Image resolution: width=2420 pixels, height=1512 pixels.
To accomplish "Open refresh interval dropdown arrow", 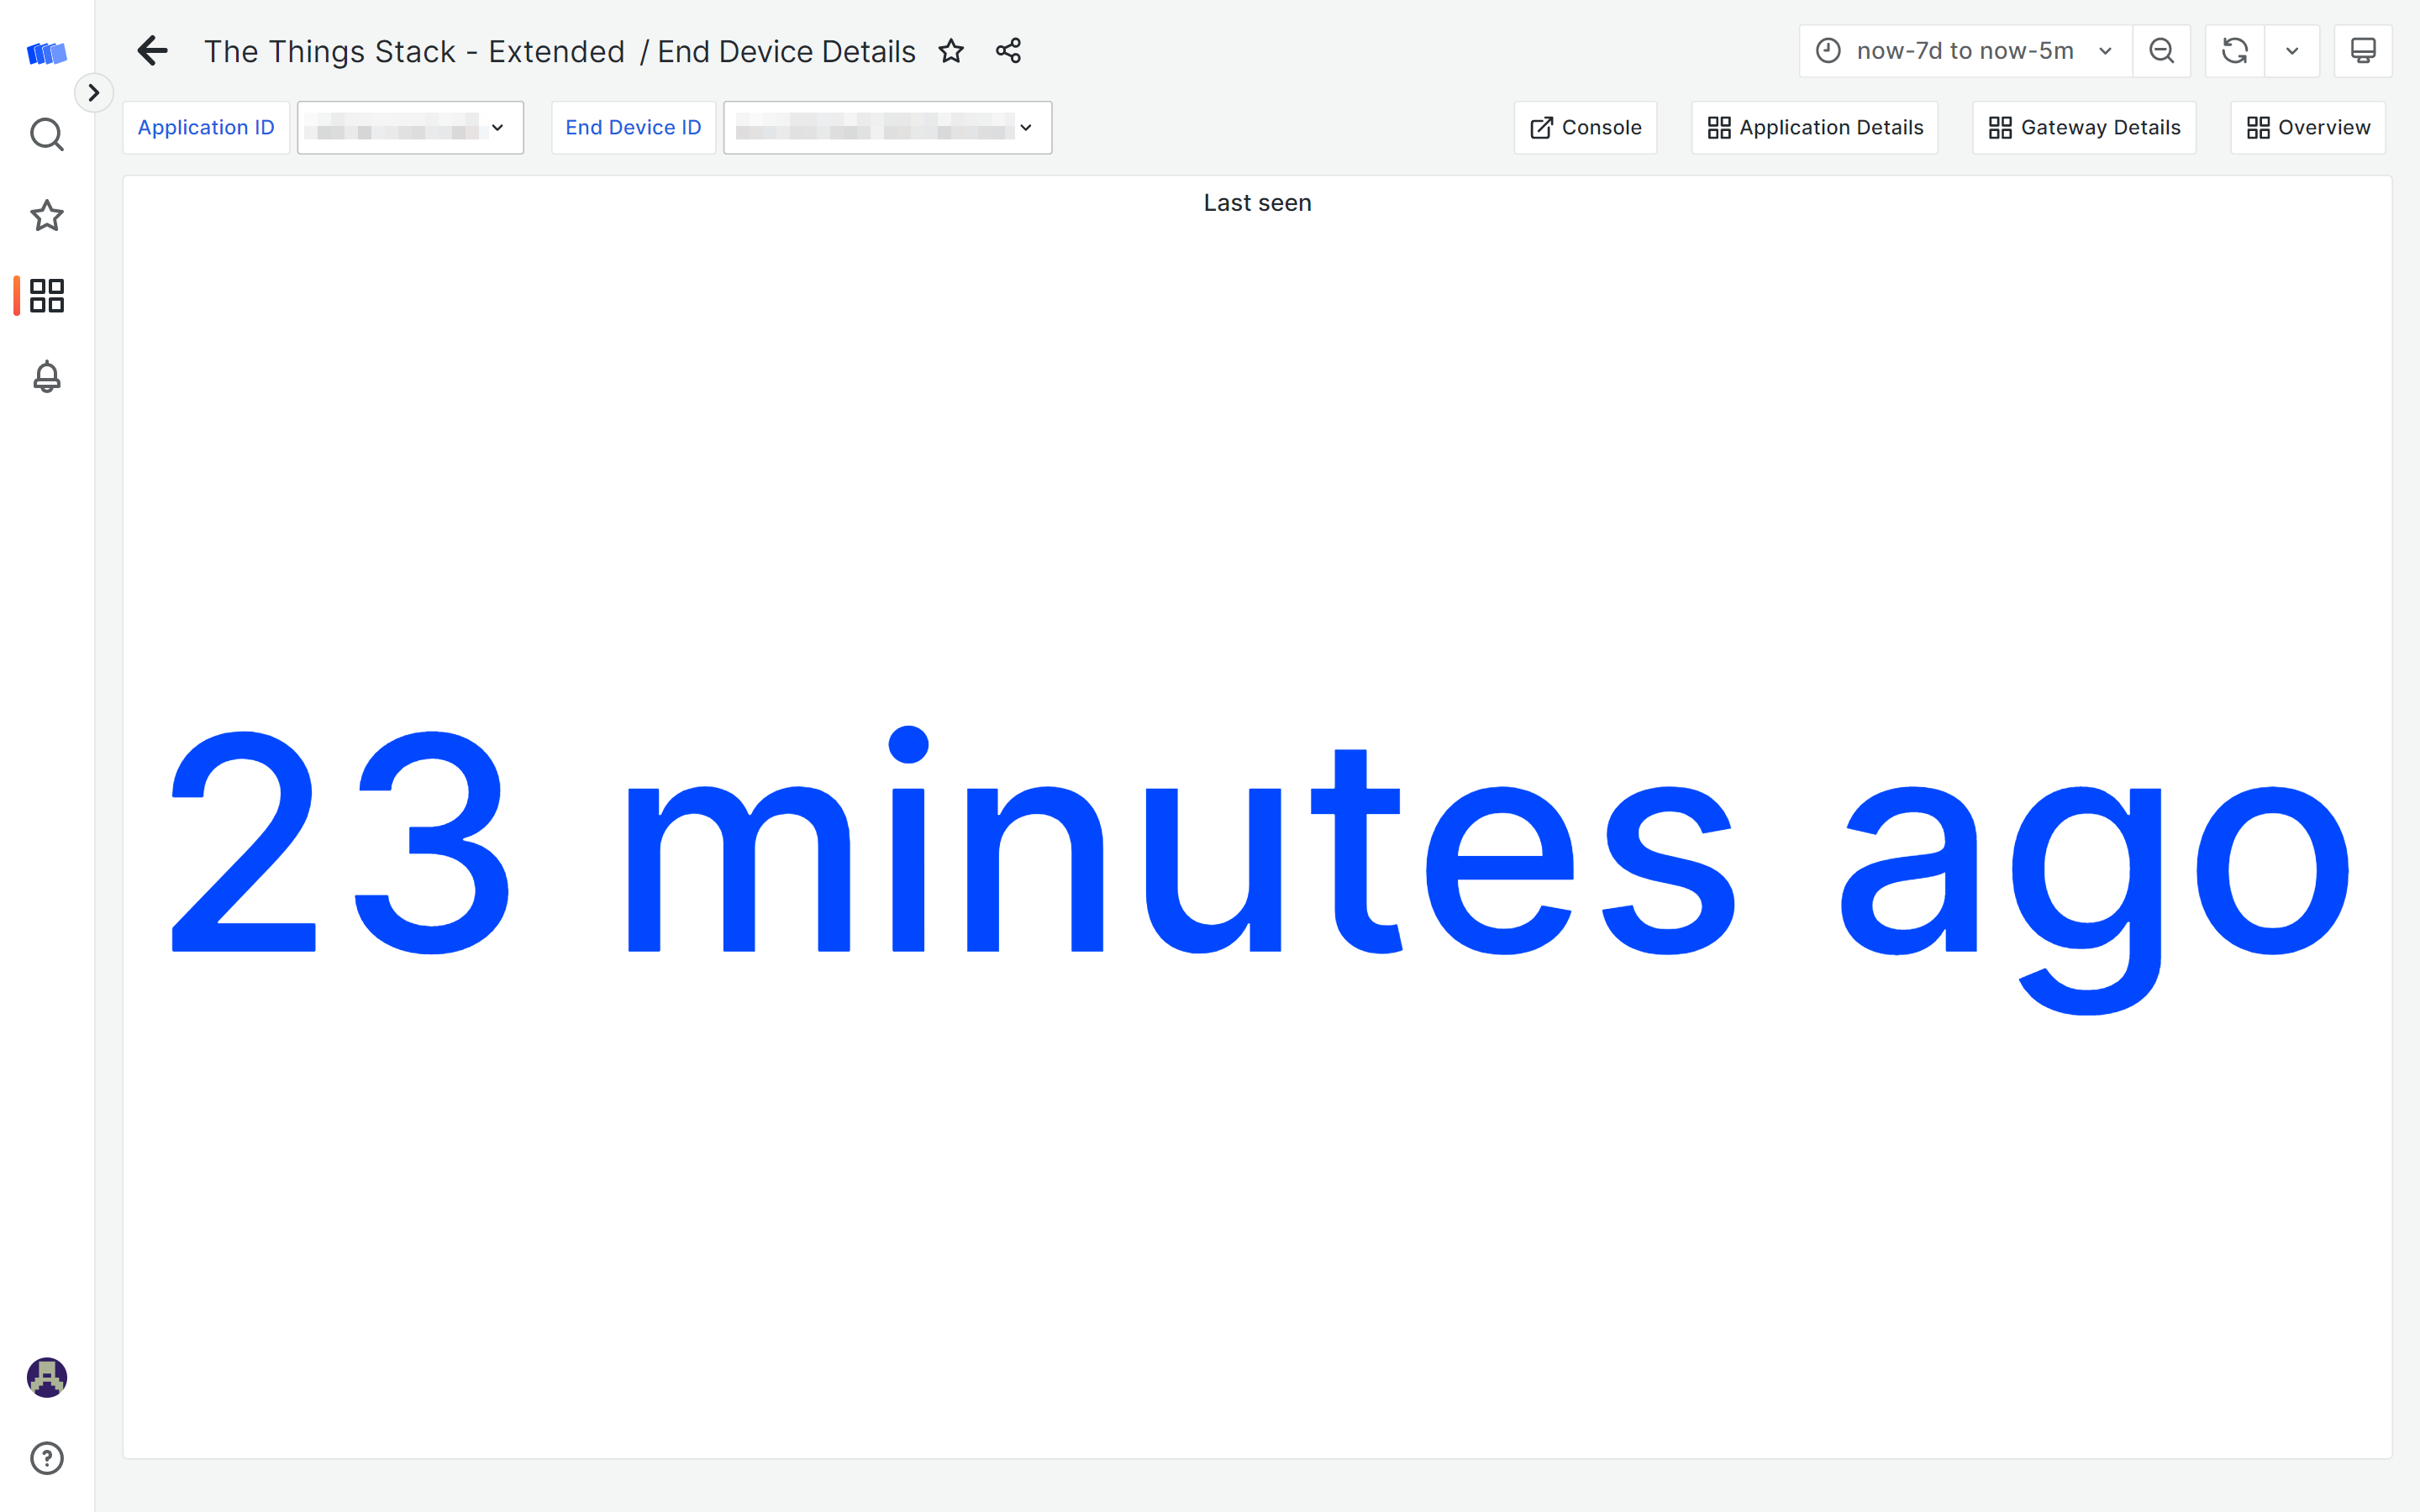I will point(2292,51).
